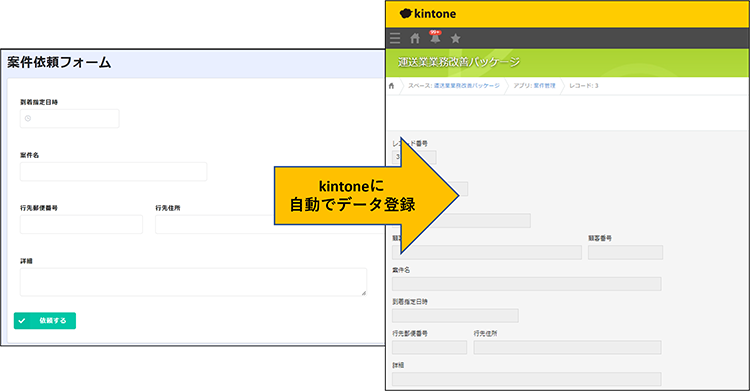Click the レコード: 3 breadcrumb text
This screenshot has height=391, width=750.
(x=584, y=86)
